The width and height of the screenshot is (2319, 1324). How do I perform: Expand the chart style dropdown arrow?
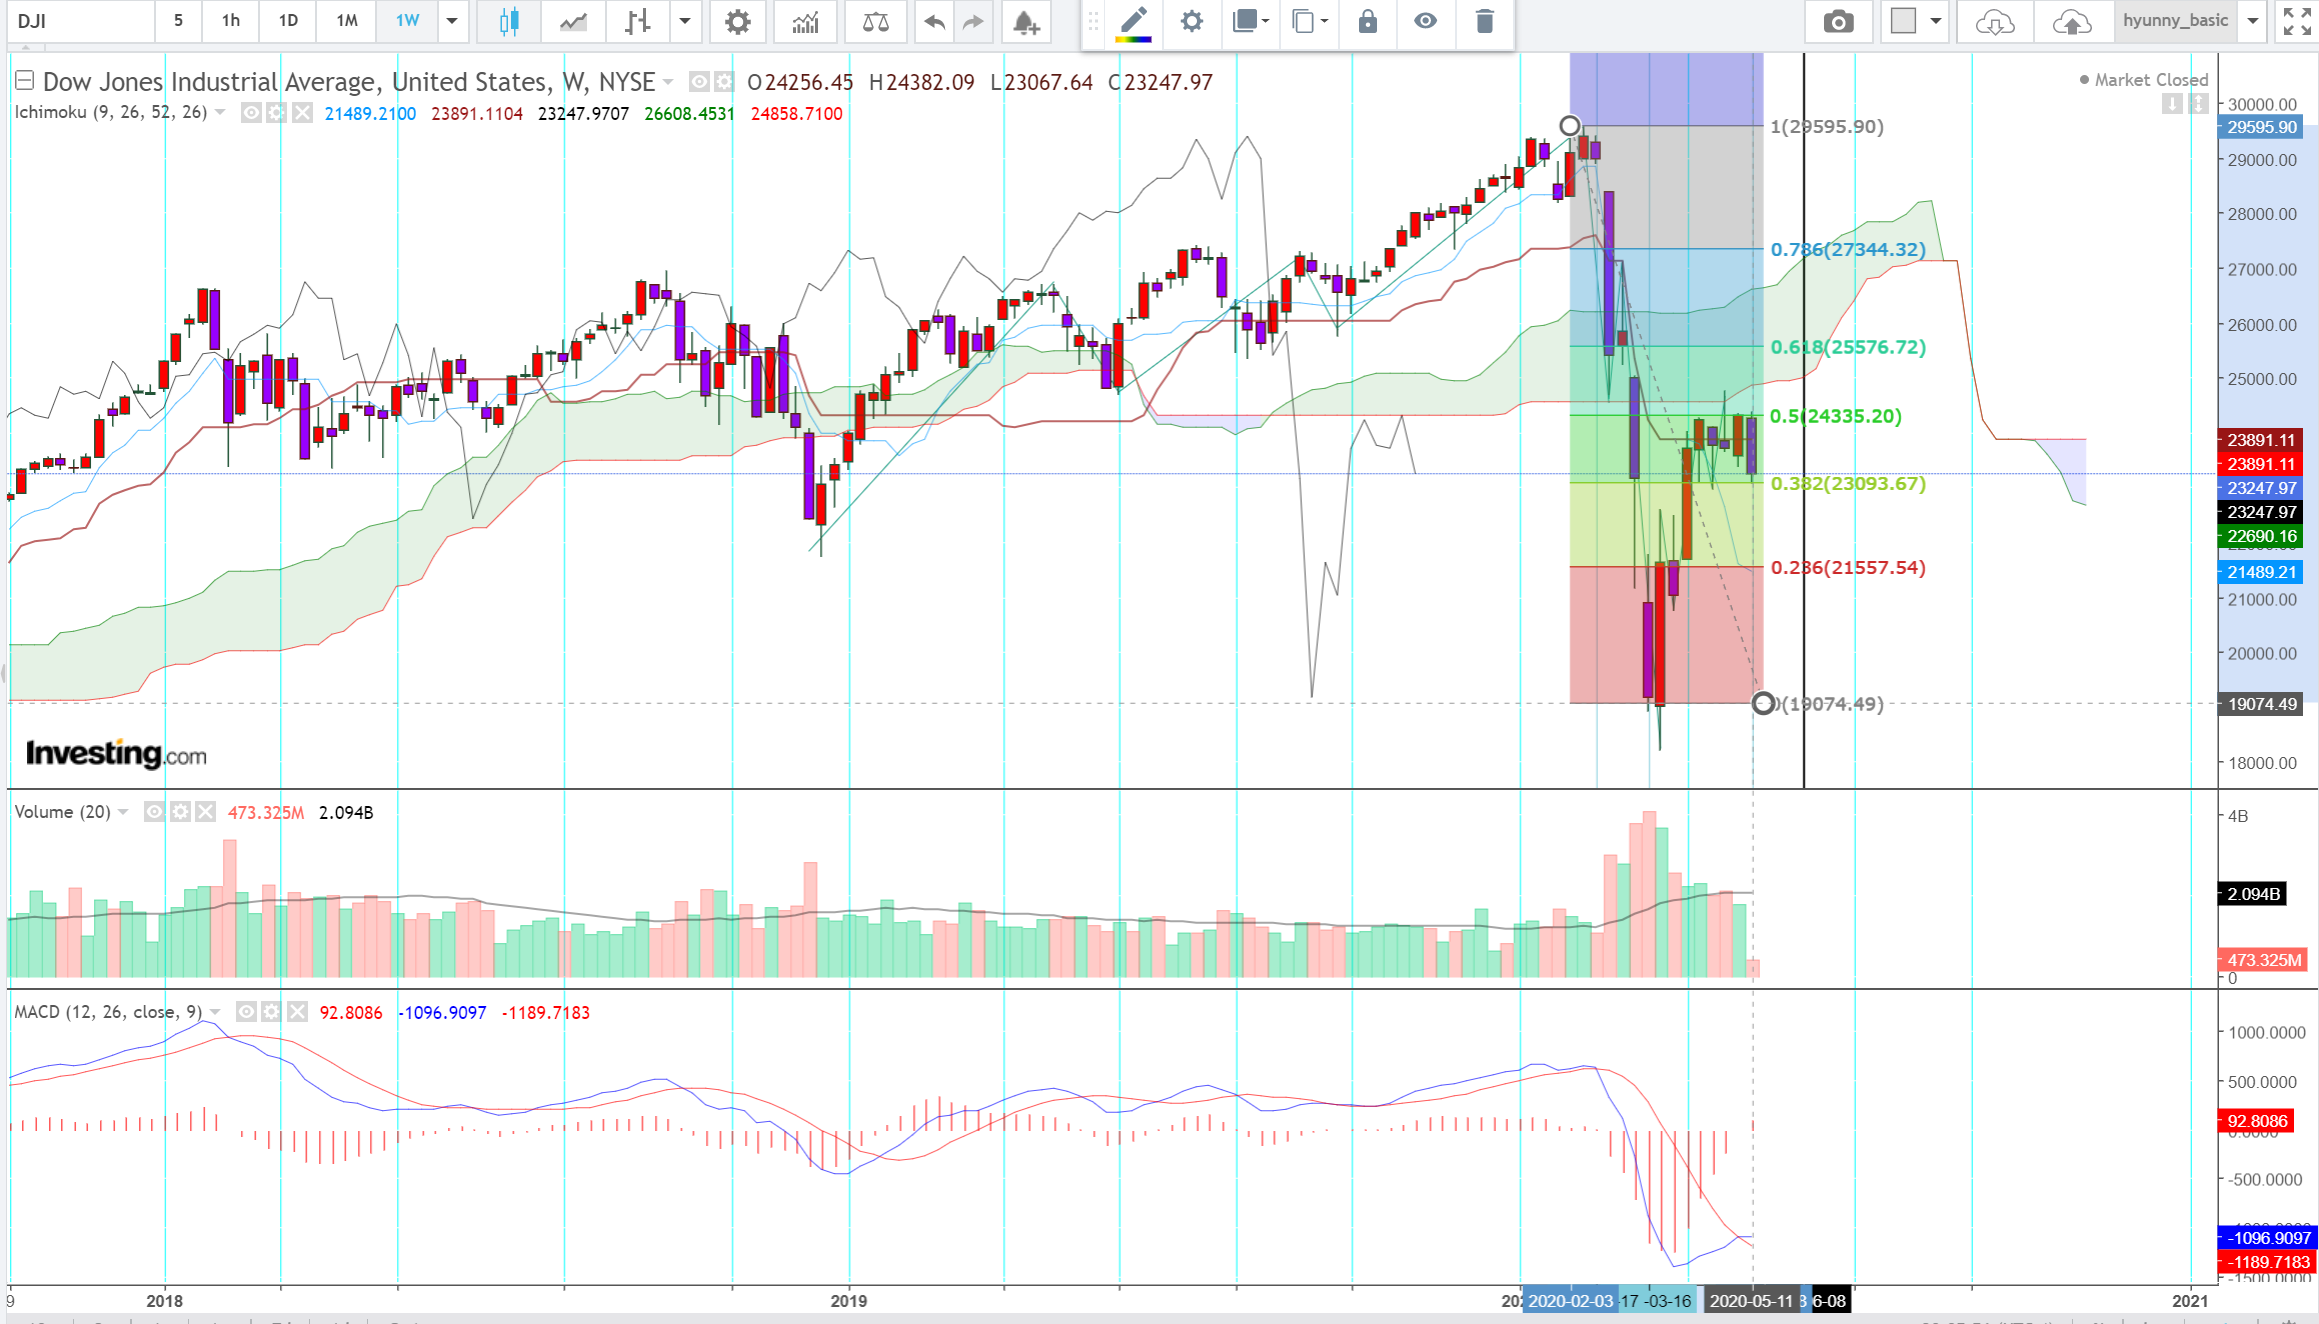coord(685,21)
